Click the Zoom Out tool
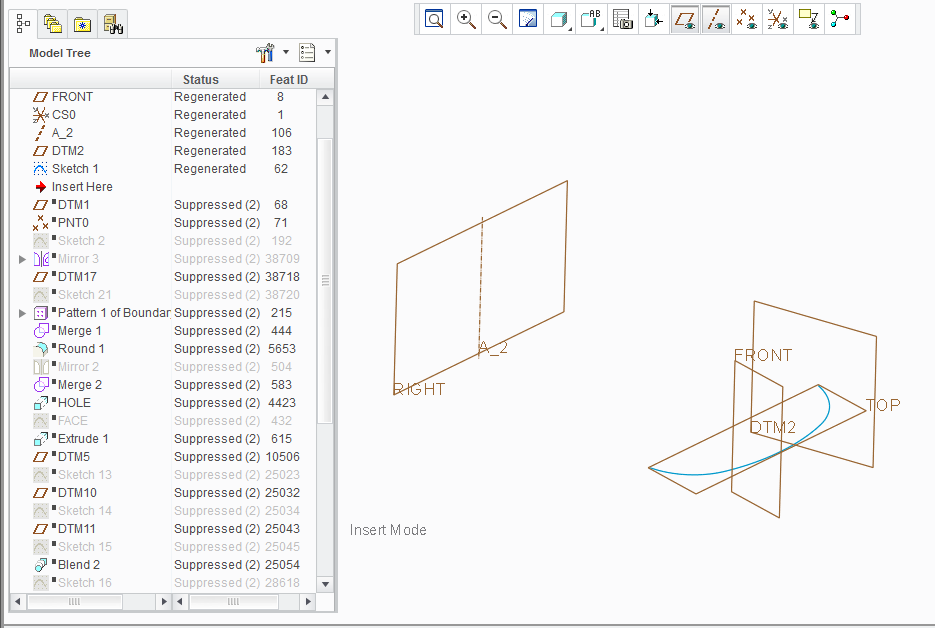 (x=497, y=19)
